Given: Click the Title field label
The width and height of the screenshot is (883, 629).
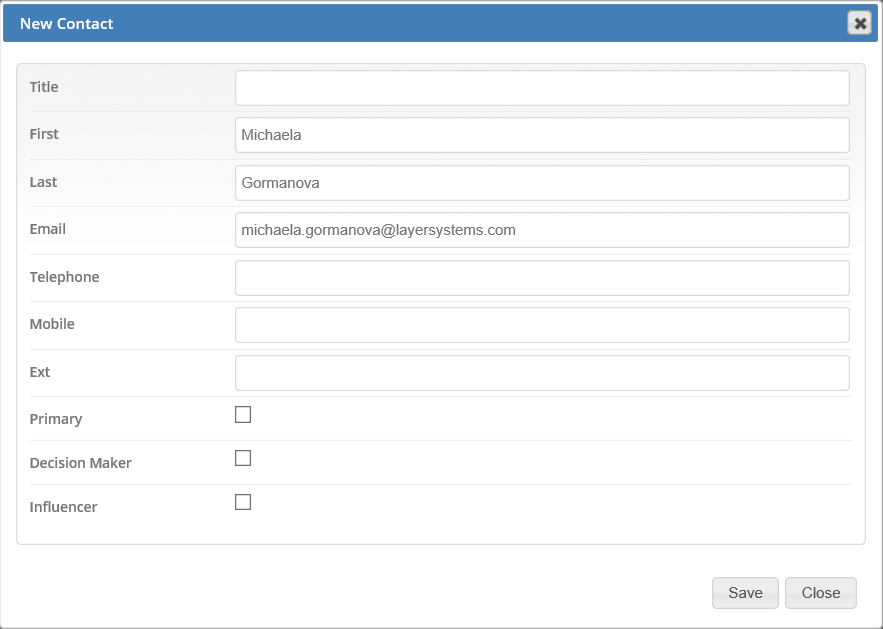Looking at the screenshot, I should [x=44, y=87].
